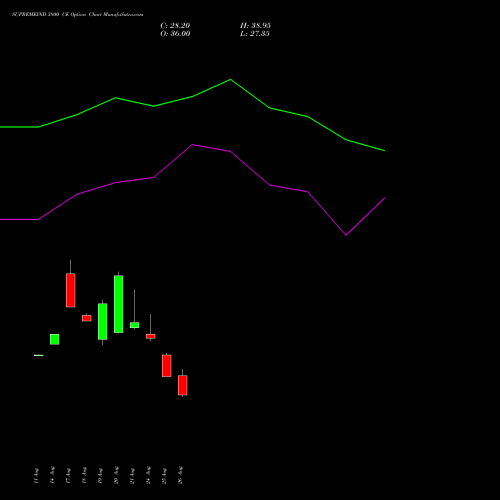Image resolution: width=500 pixels, height=500 pixels.
Task: Click the 25 Aug date label
Action: click(164, 475)
